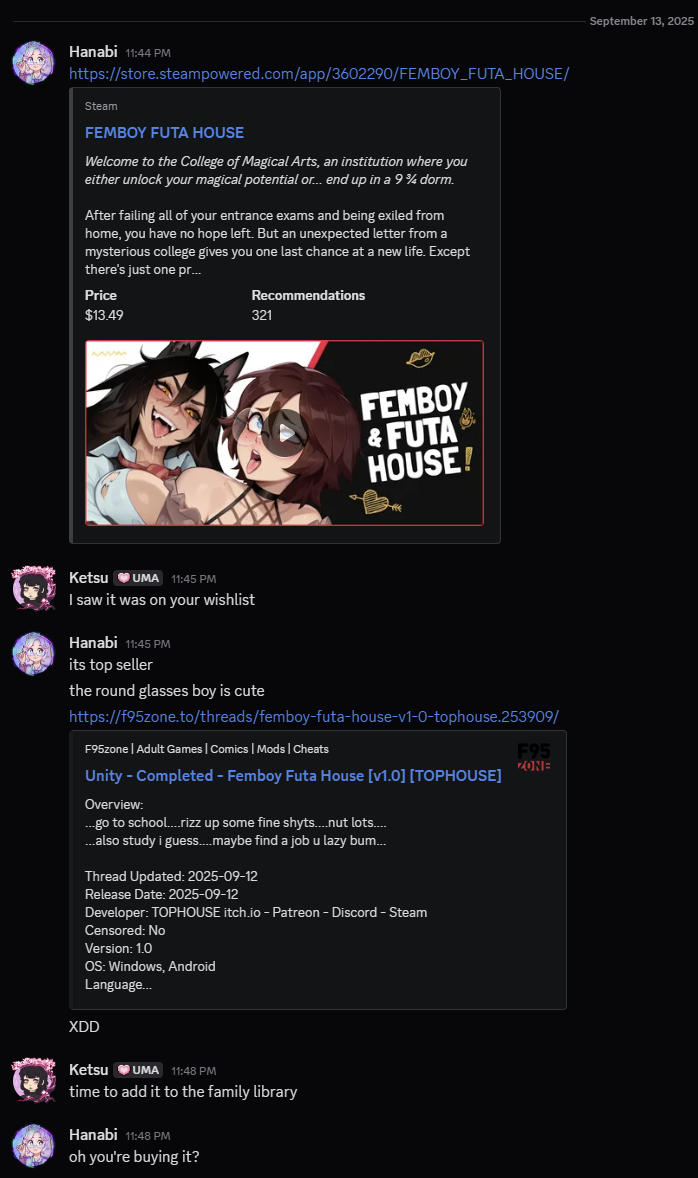Click Hanabi's avatar beside 'its top seller'
698x1178 pixels.
34,654
